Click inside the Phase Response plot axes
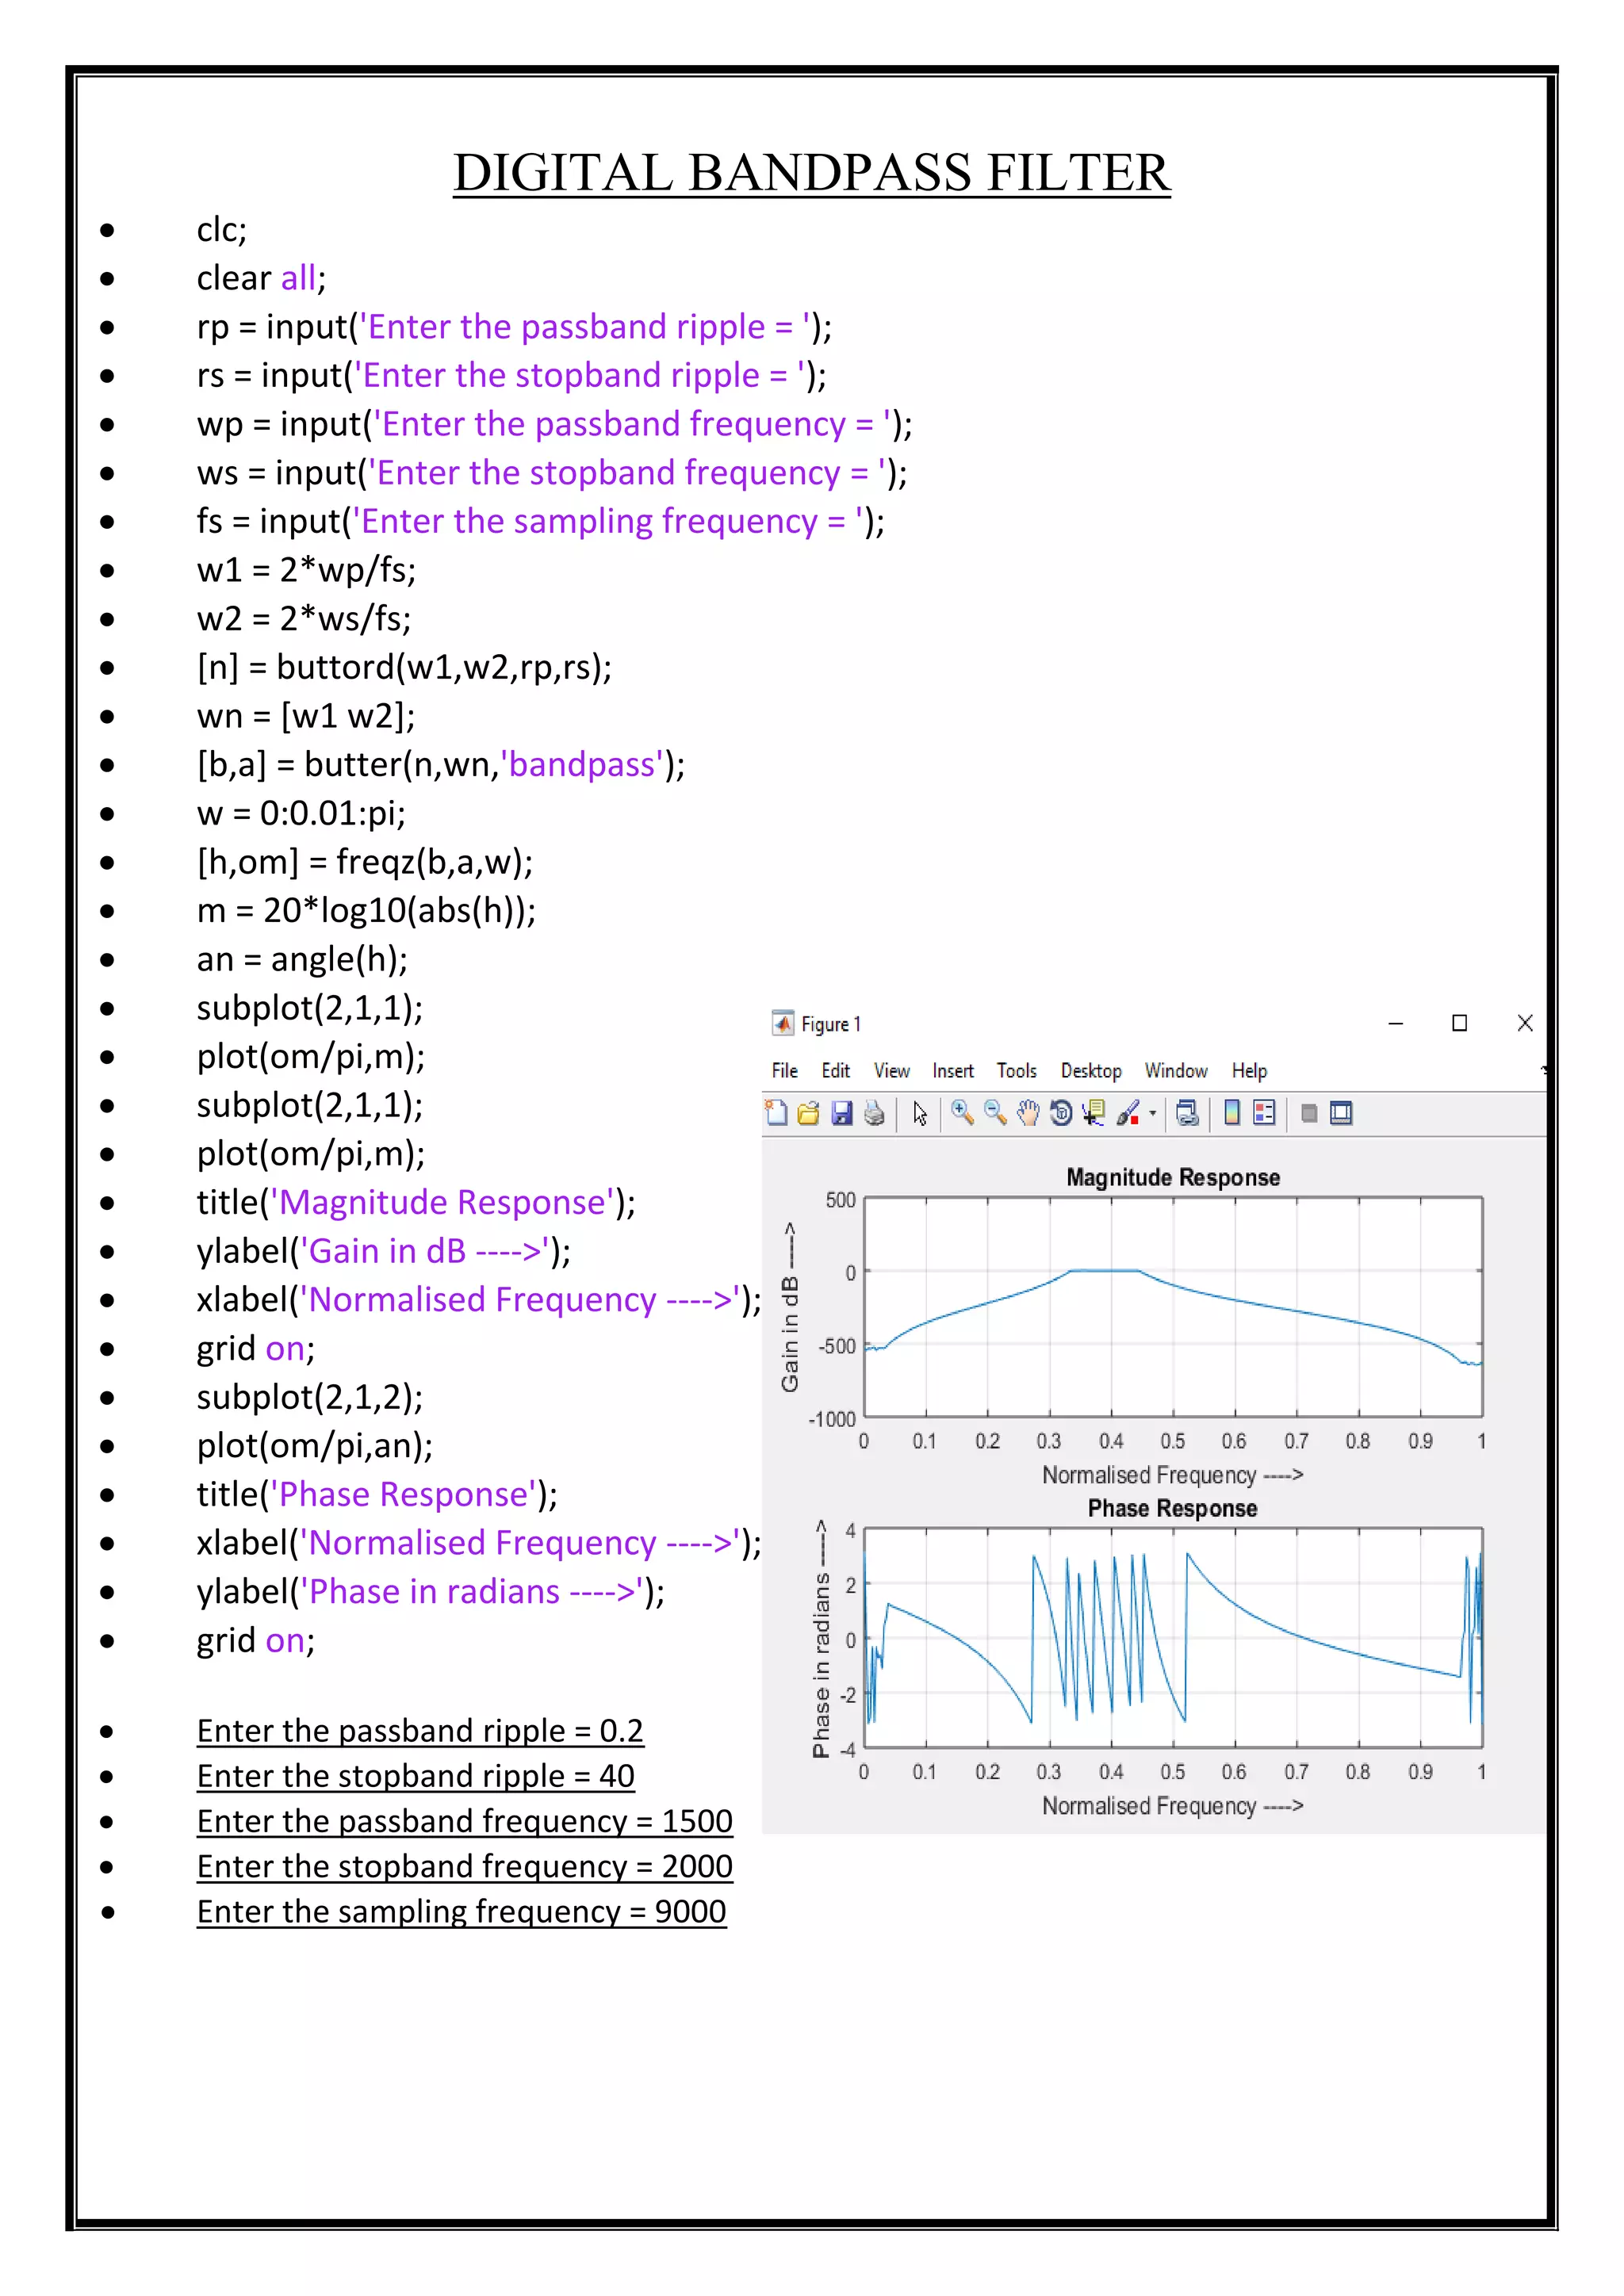The height and width of the screenshot is (2296, 1624). coord(1173,1638)
